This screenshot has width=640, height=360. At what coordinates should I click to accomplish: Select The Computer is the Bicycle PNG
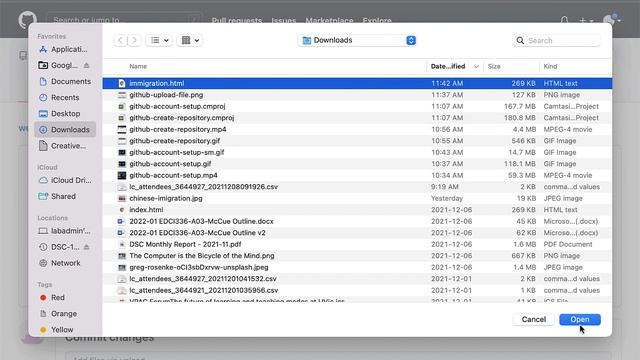(x=357, y=256)
